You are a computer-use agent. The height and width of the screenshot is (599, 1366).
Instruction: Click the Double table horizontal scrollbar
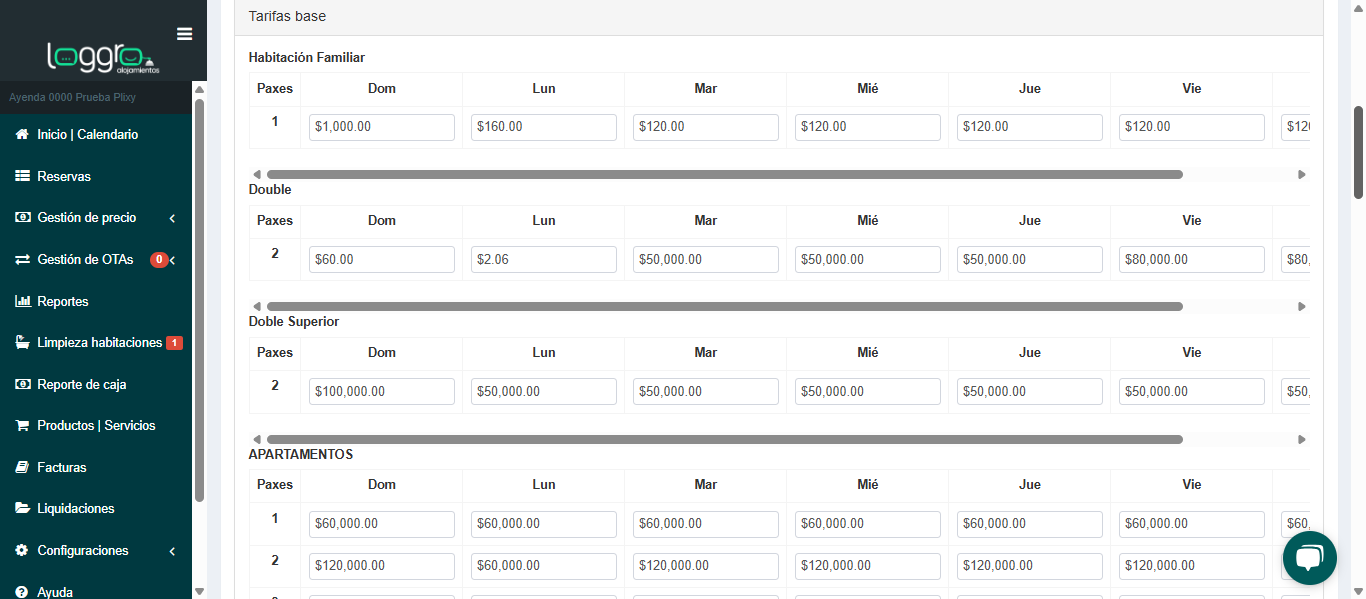click(x=724, y=306)
